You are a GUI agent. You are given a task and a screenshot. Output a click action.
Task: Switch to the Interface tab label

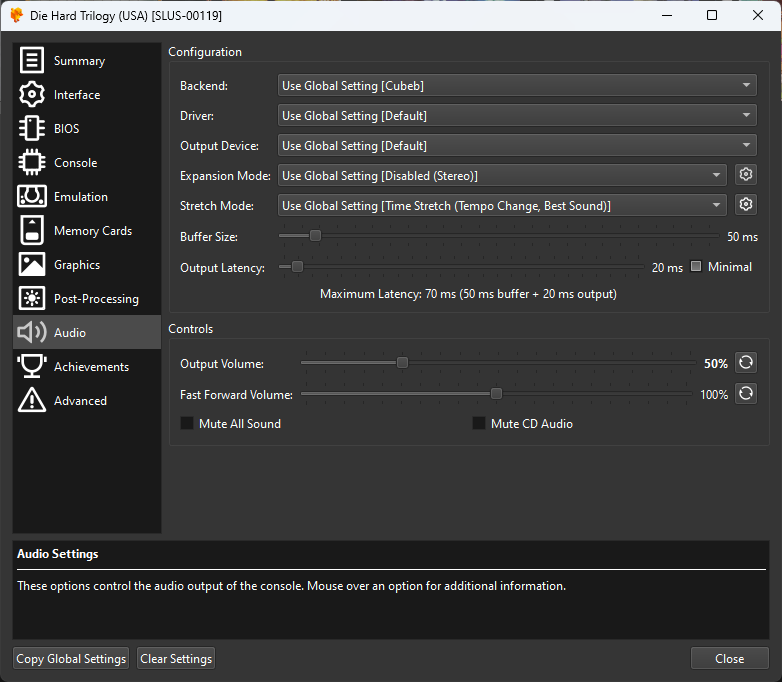point(77,95)
